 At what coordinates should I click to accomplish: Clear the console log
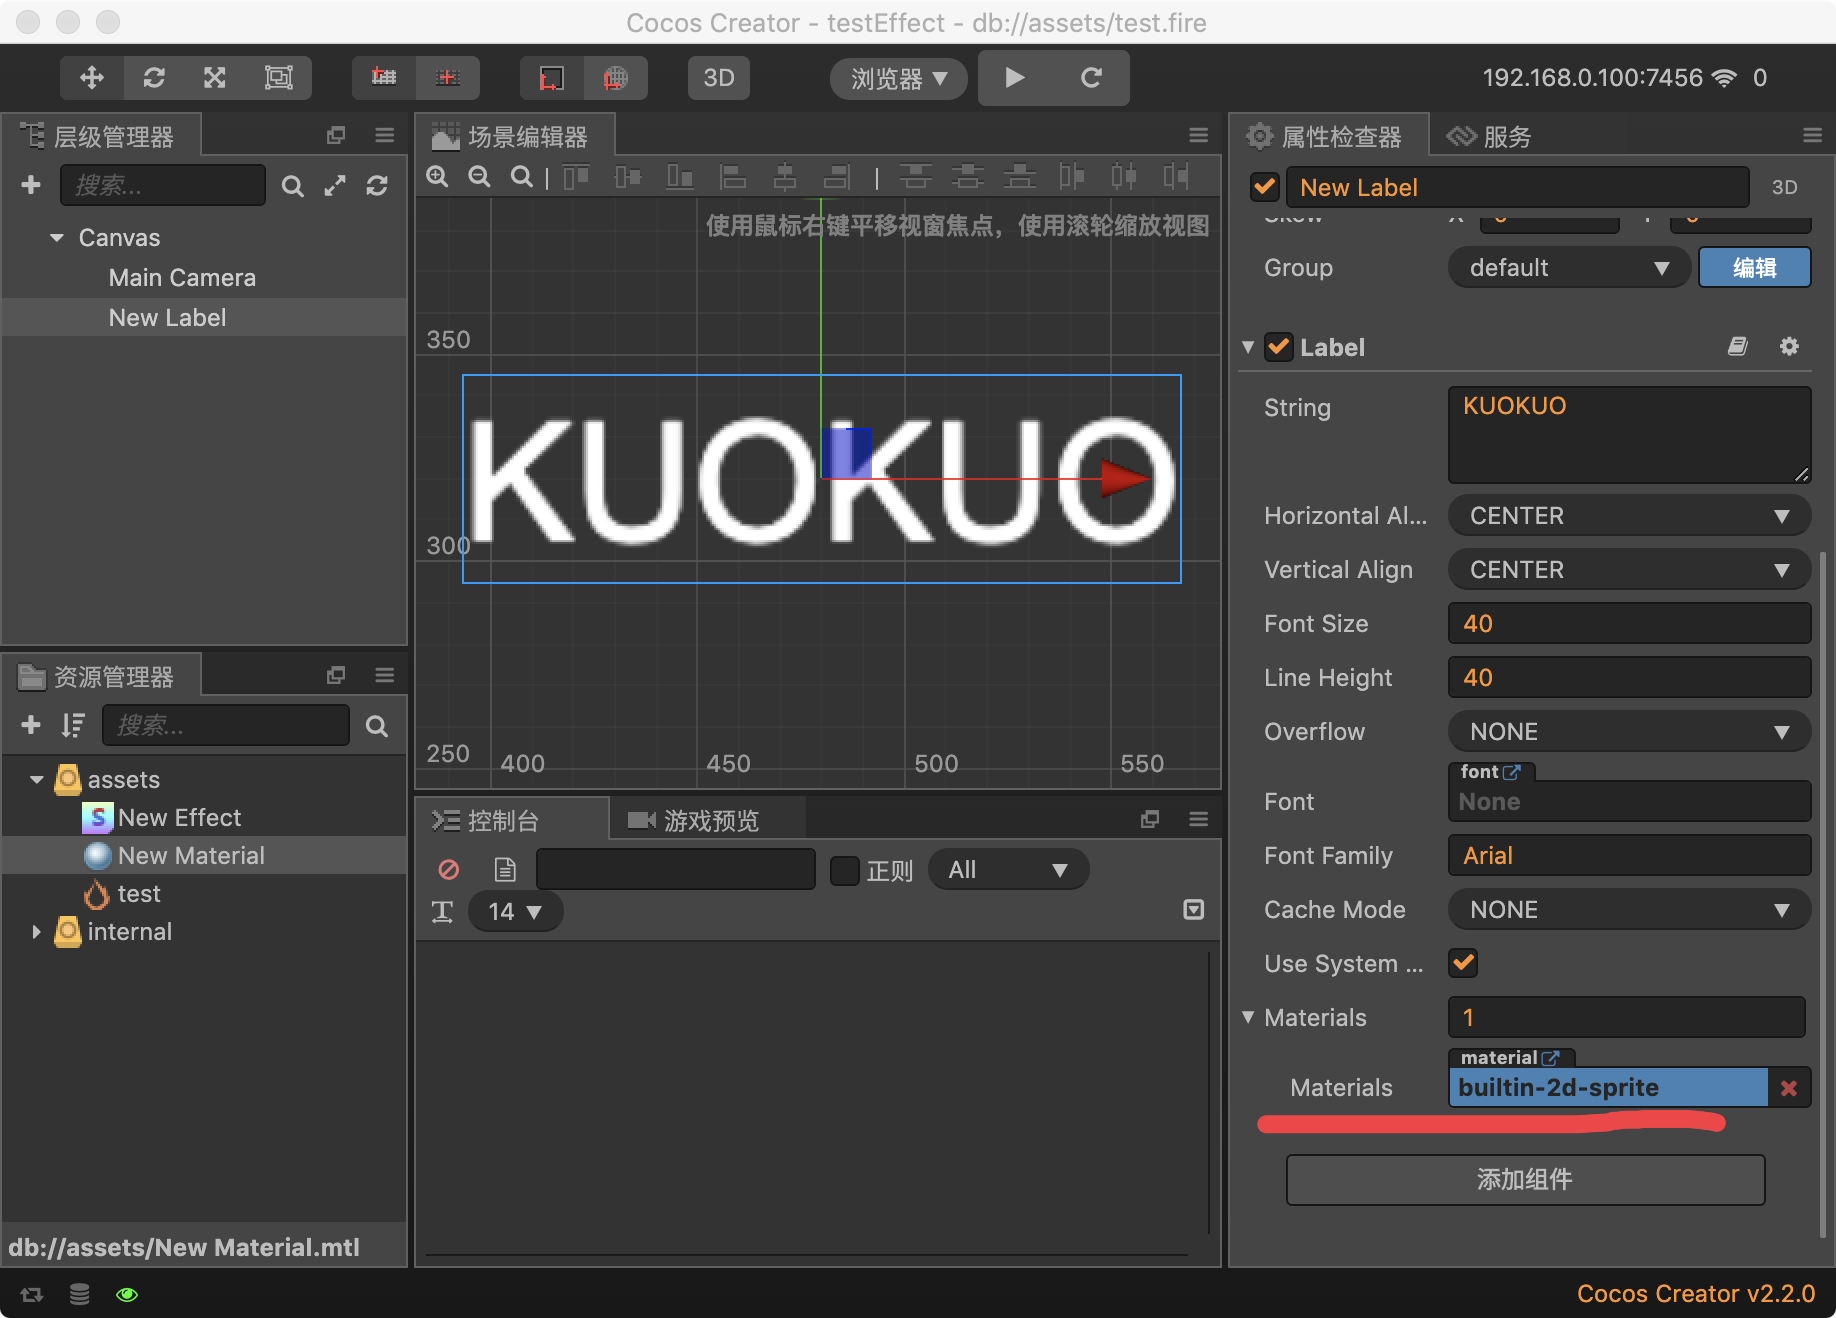(x=449, y=870)
